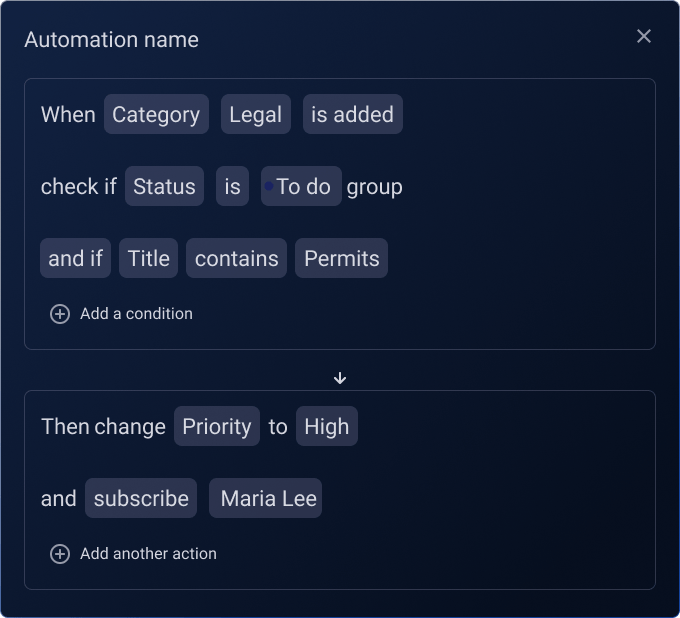The image size is (680, 618).
Task: Close the automation dialog with the X icon
Action: [x=644, y=36]
